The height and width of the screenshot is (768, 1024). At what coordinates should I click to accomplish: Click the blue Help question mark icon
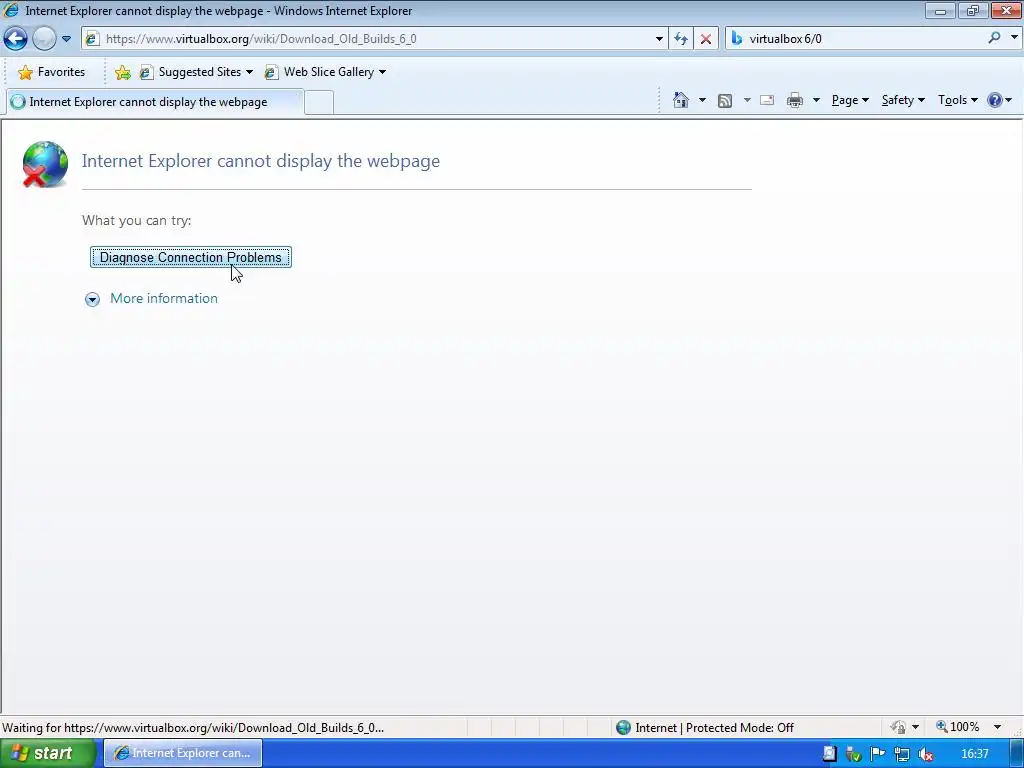pyautogui.click(x=995, y=100)
